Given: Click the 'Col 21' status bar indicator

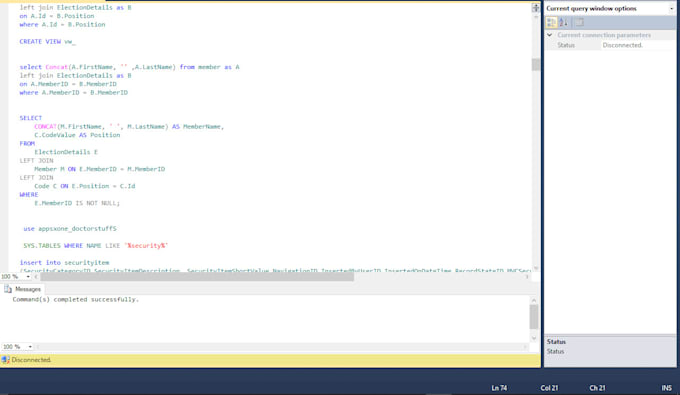Looking at the screenshot, I should 549,388.
